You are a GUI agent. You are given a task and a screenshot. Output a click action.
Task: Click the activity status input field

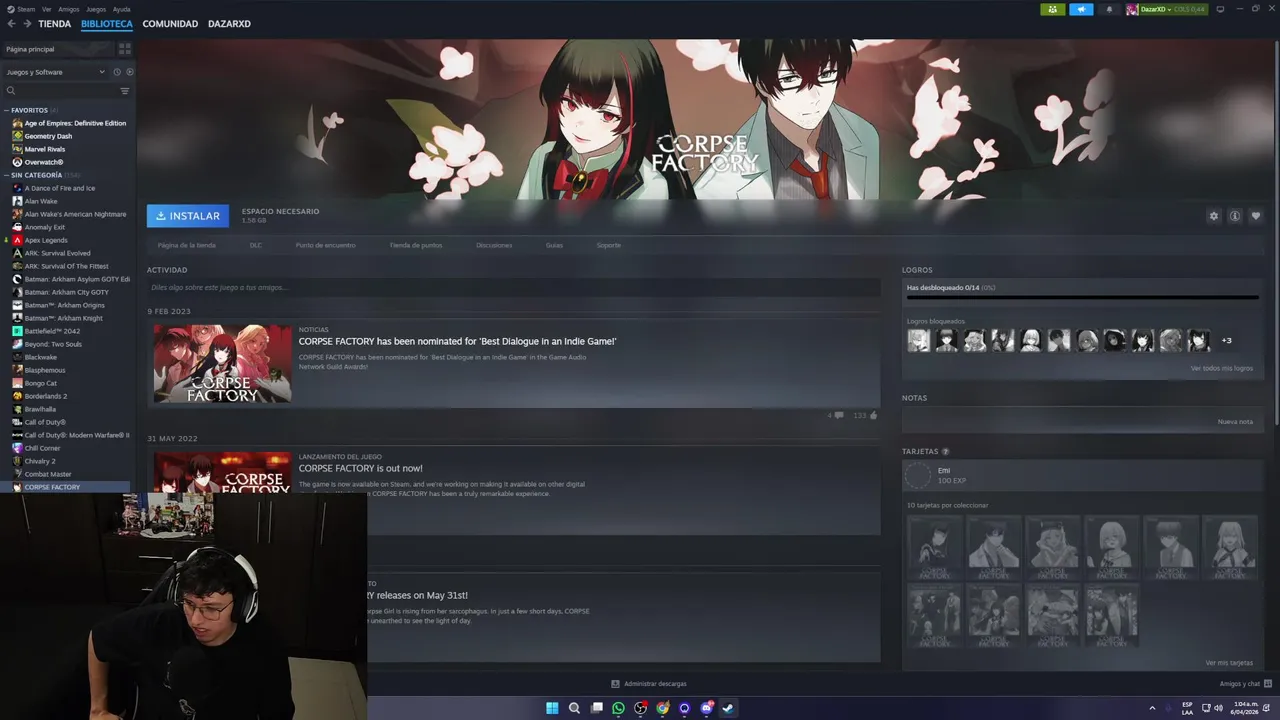click(513, 288)
